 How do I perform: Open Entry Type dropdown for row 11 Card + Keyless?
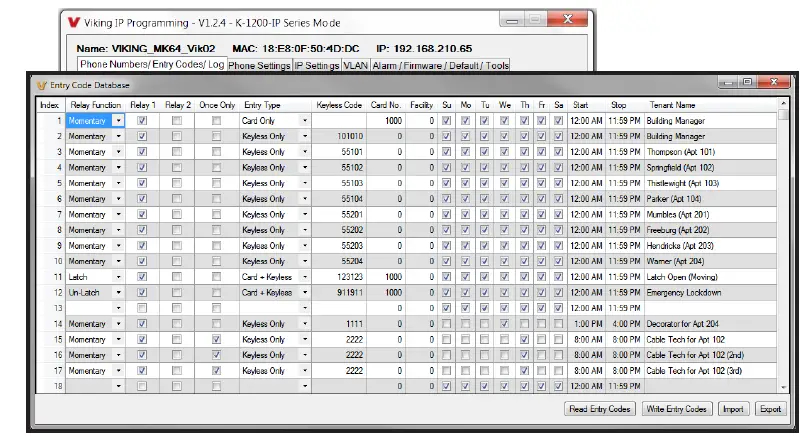[305, 277]
